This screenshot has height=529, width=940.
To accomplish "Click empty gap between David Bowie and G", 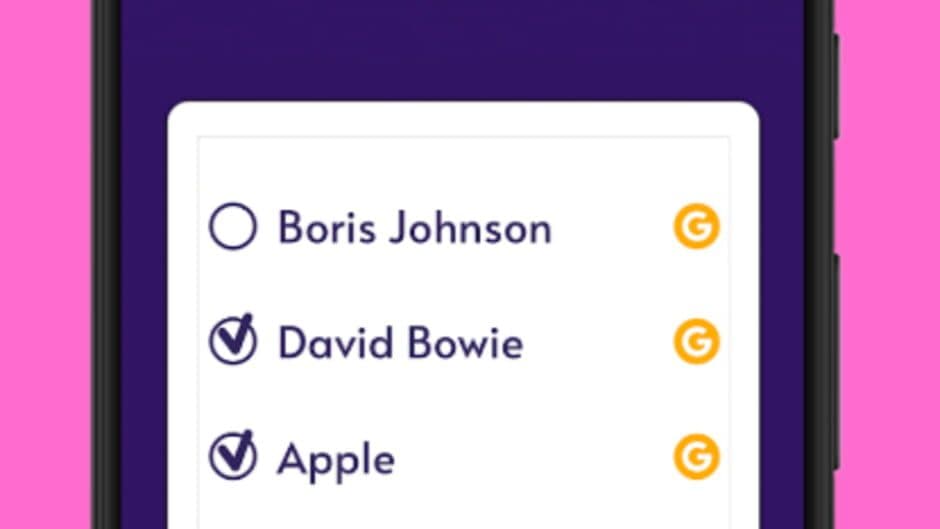I will [598, 342].
